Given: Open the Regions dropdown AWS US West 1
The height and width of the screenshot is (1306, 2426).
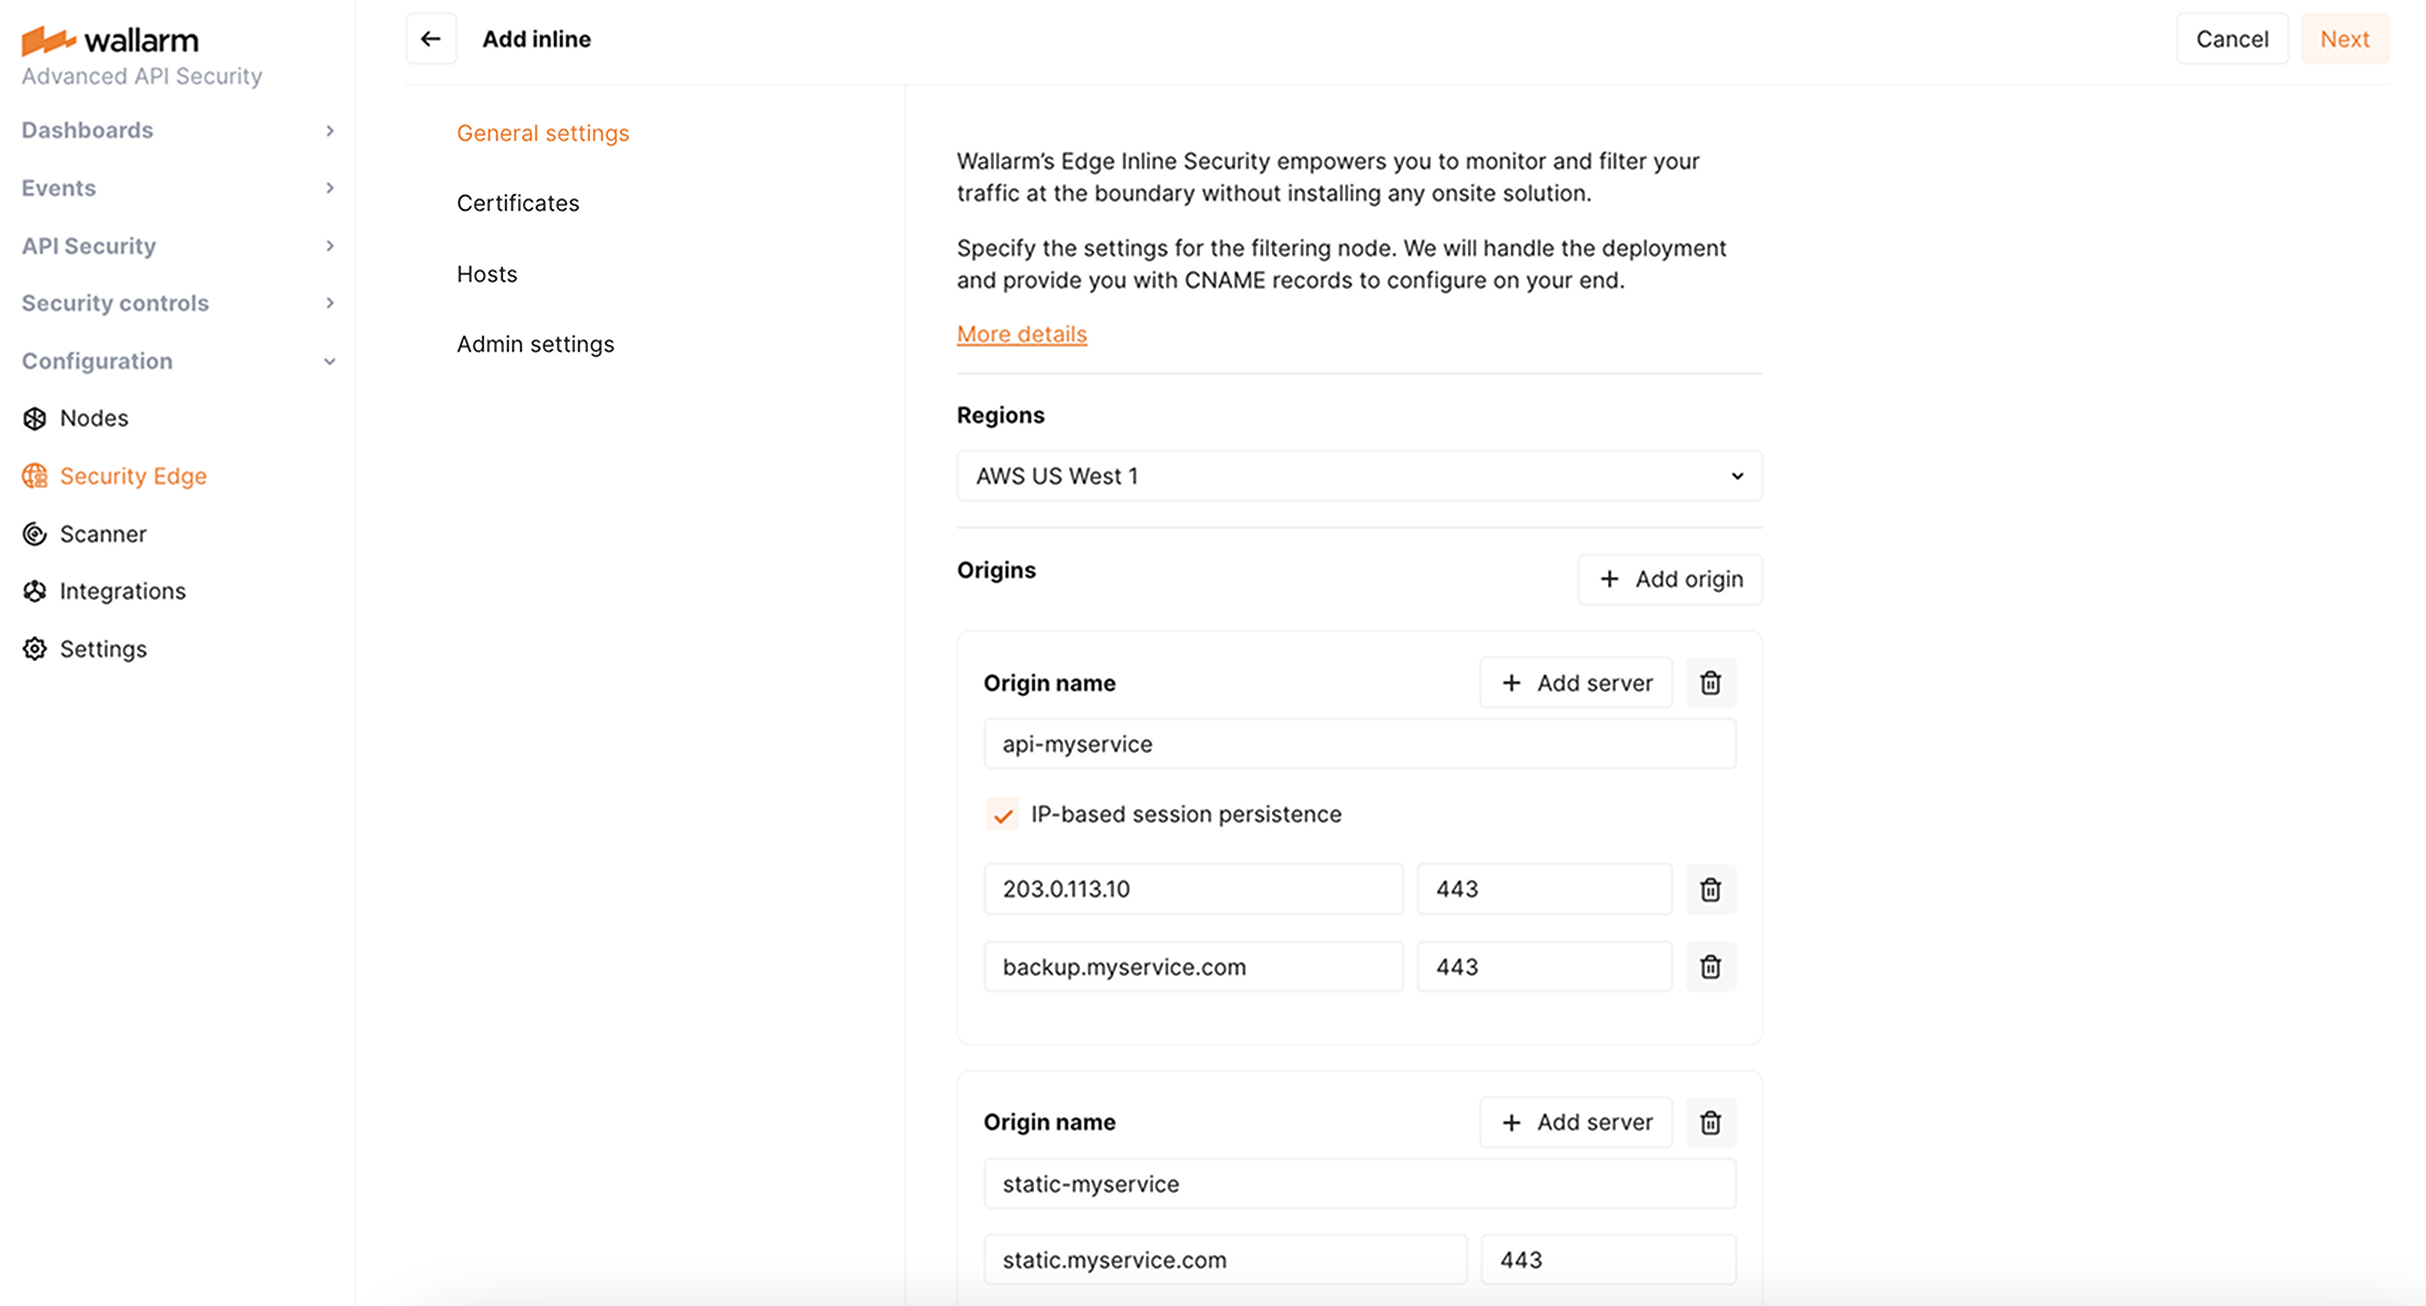Looking at the screenshot, I should 1359,476.
